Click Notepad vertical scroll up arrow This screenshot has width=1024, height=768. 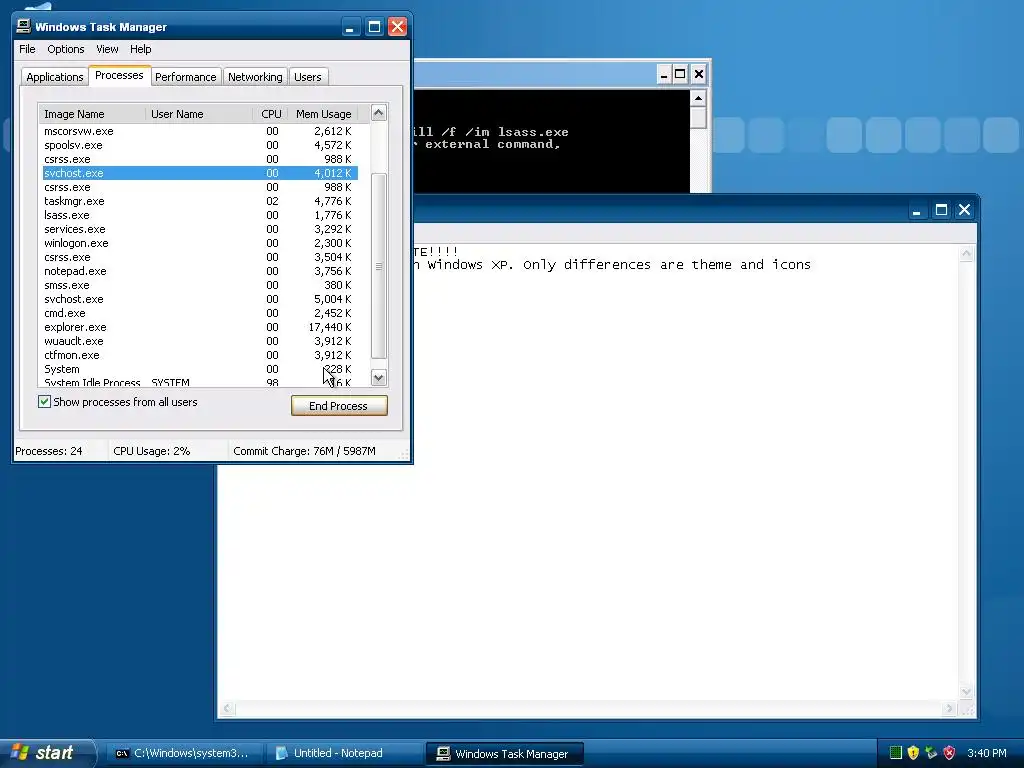967,253
